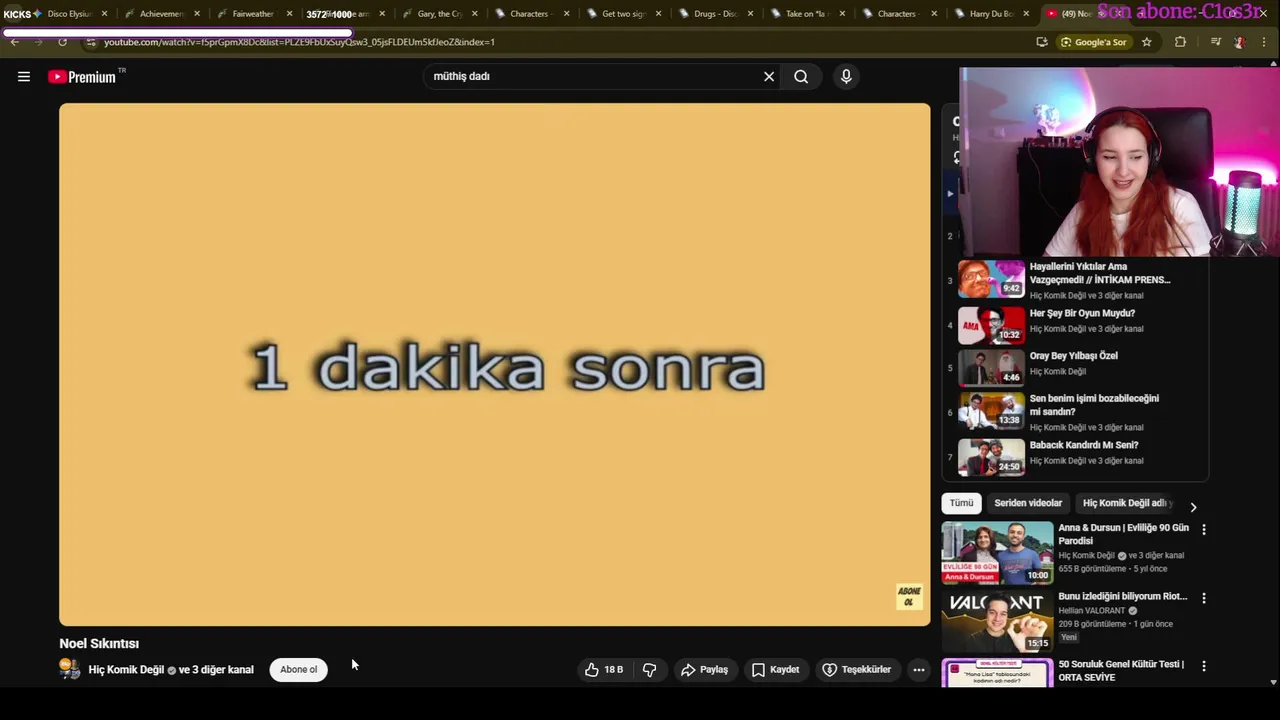Switch to the Fairweather browser tab
The height and width of the screenshot is (720, 1280).
[253, 14]
